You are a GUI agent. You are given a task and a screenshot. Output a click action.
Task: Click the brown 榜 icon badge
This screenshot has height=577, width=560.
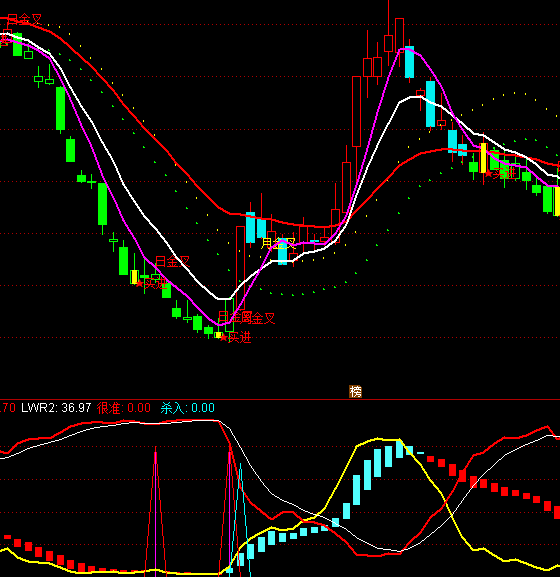[355, 392]
